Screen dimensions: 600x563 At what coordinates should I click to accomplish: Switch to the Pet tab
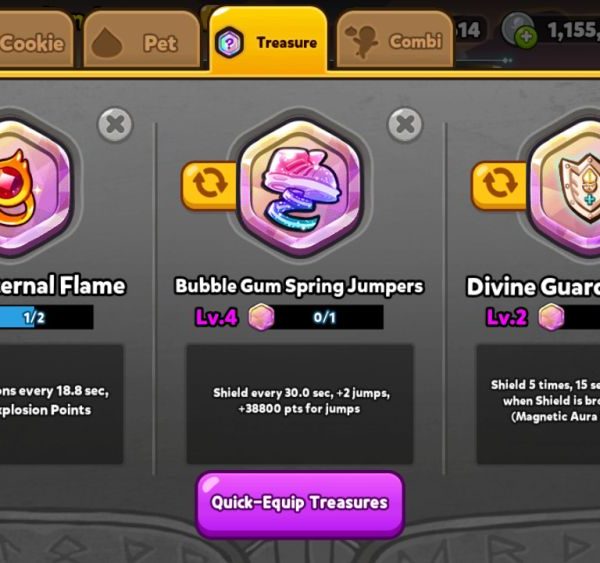pyautogui.click(x=142, y=40)
